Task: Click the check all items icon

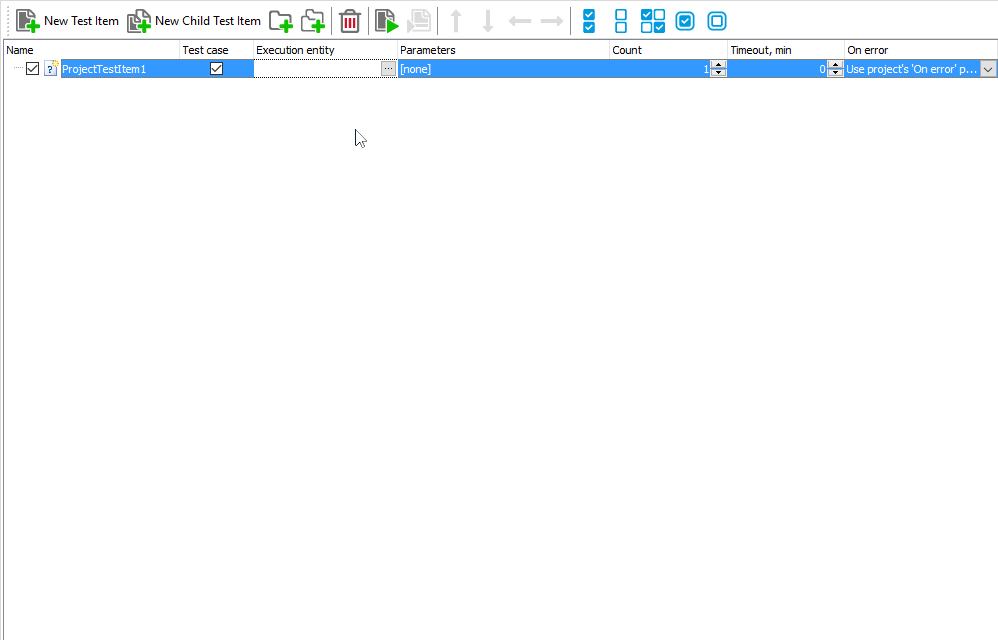Action: click(x=589, y=21)
